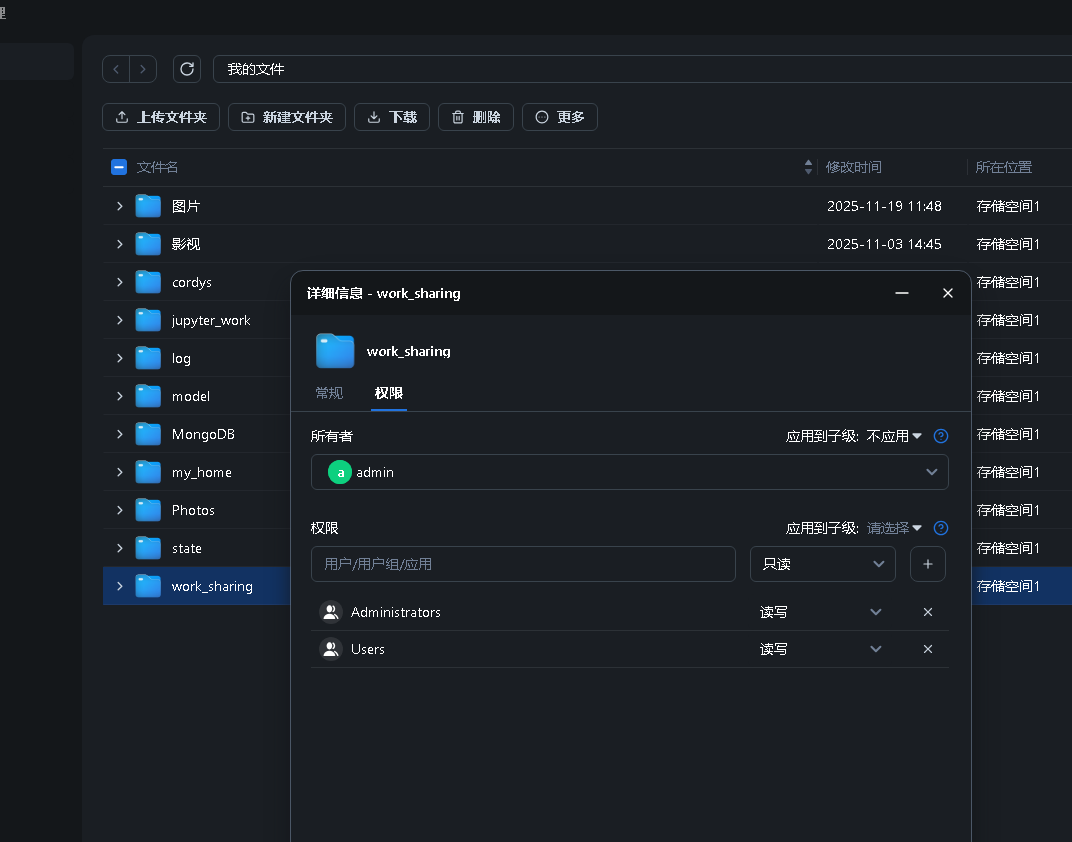1072x842 pixels.
Task: Go back with the left arrow icon
Action: (117, 69)
